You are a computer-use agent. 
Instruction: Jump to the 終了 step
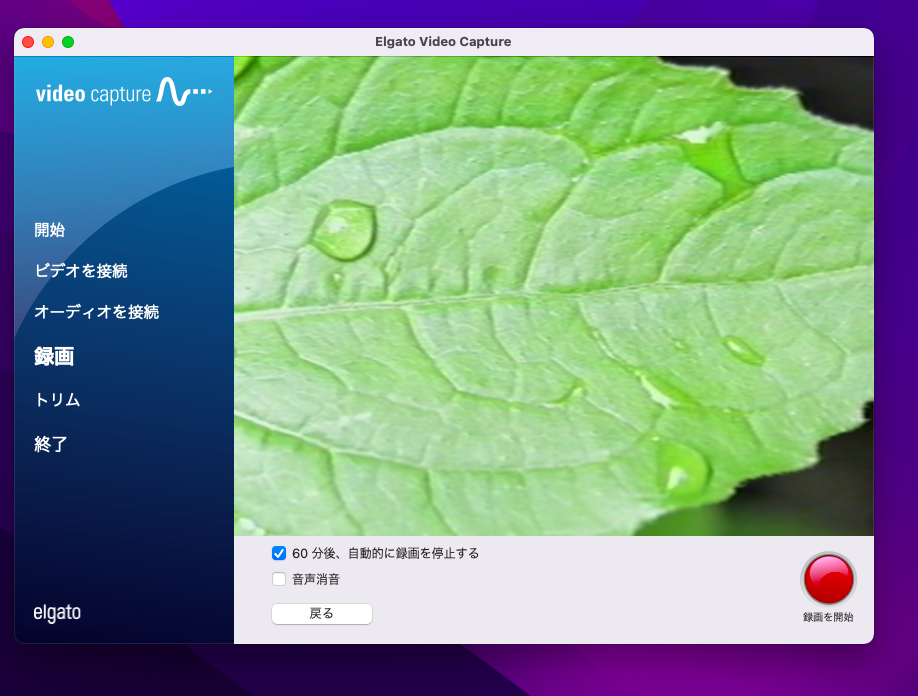tap(51, 444)
